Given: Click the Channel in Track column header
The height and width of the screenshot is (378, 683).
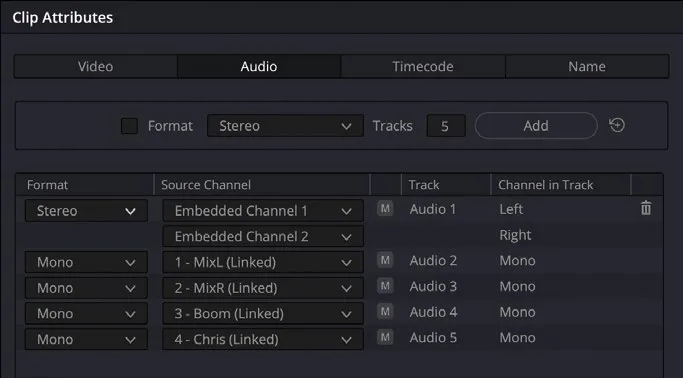Looking at the screenshot, I should [x=561, y=185].
